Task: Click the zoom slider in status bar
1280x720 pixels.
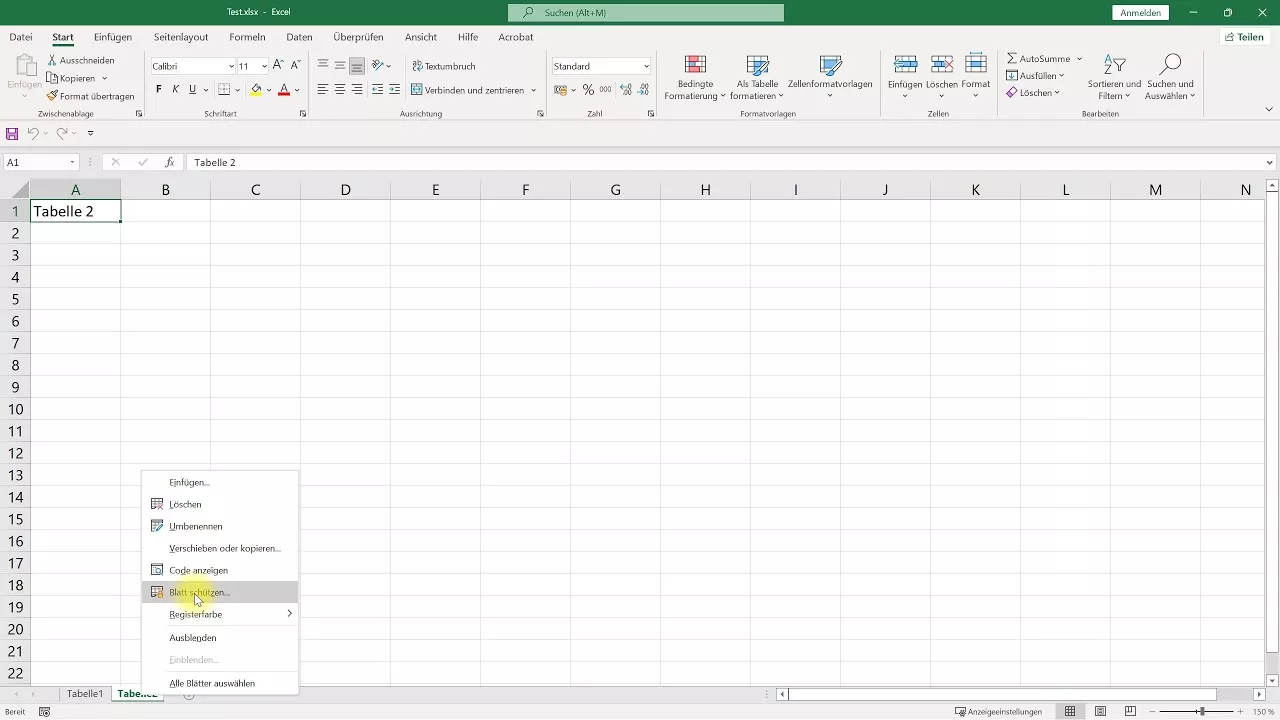Action: (1202, 711)
